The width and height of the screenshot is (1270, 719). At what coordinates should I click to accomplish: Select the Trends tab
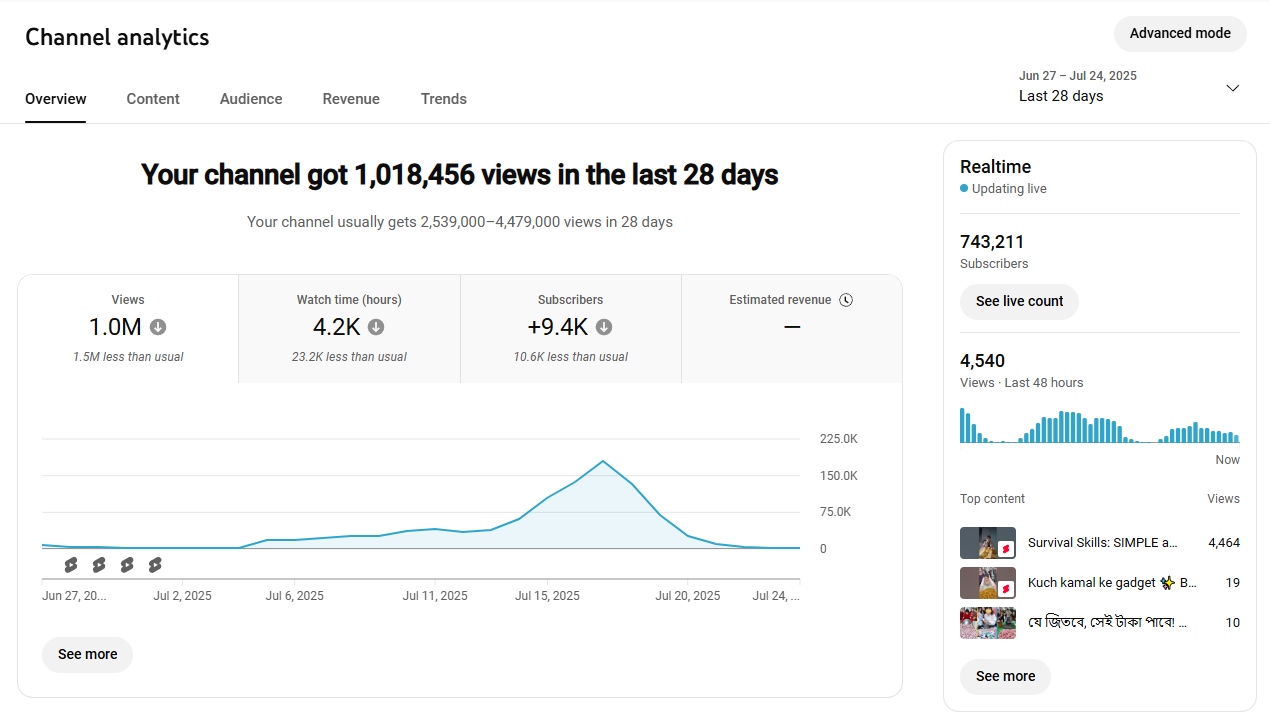point(443,99)
